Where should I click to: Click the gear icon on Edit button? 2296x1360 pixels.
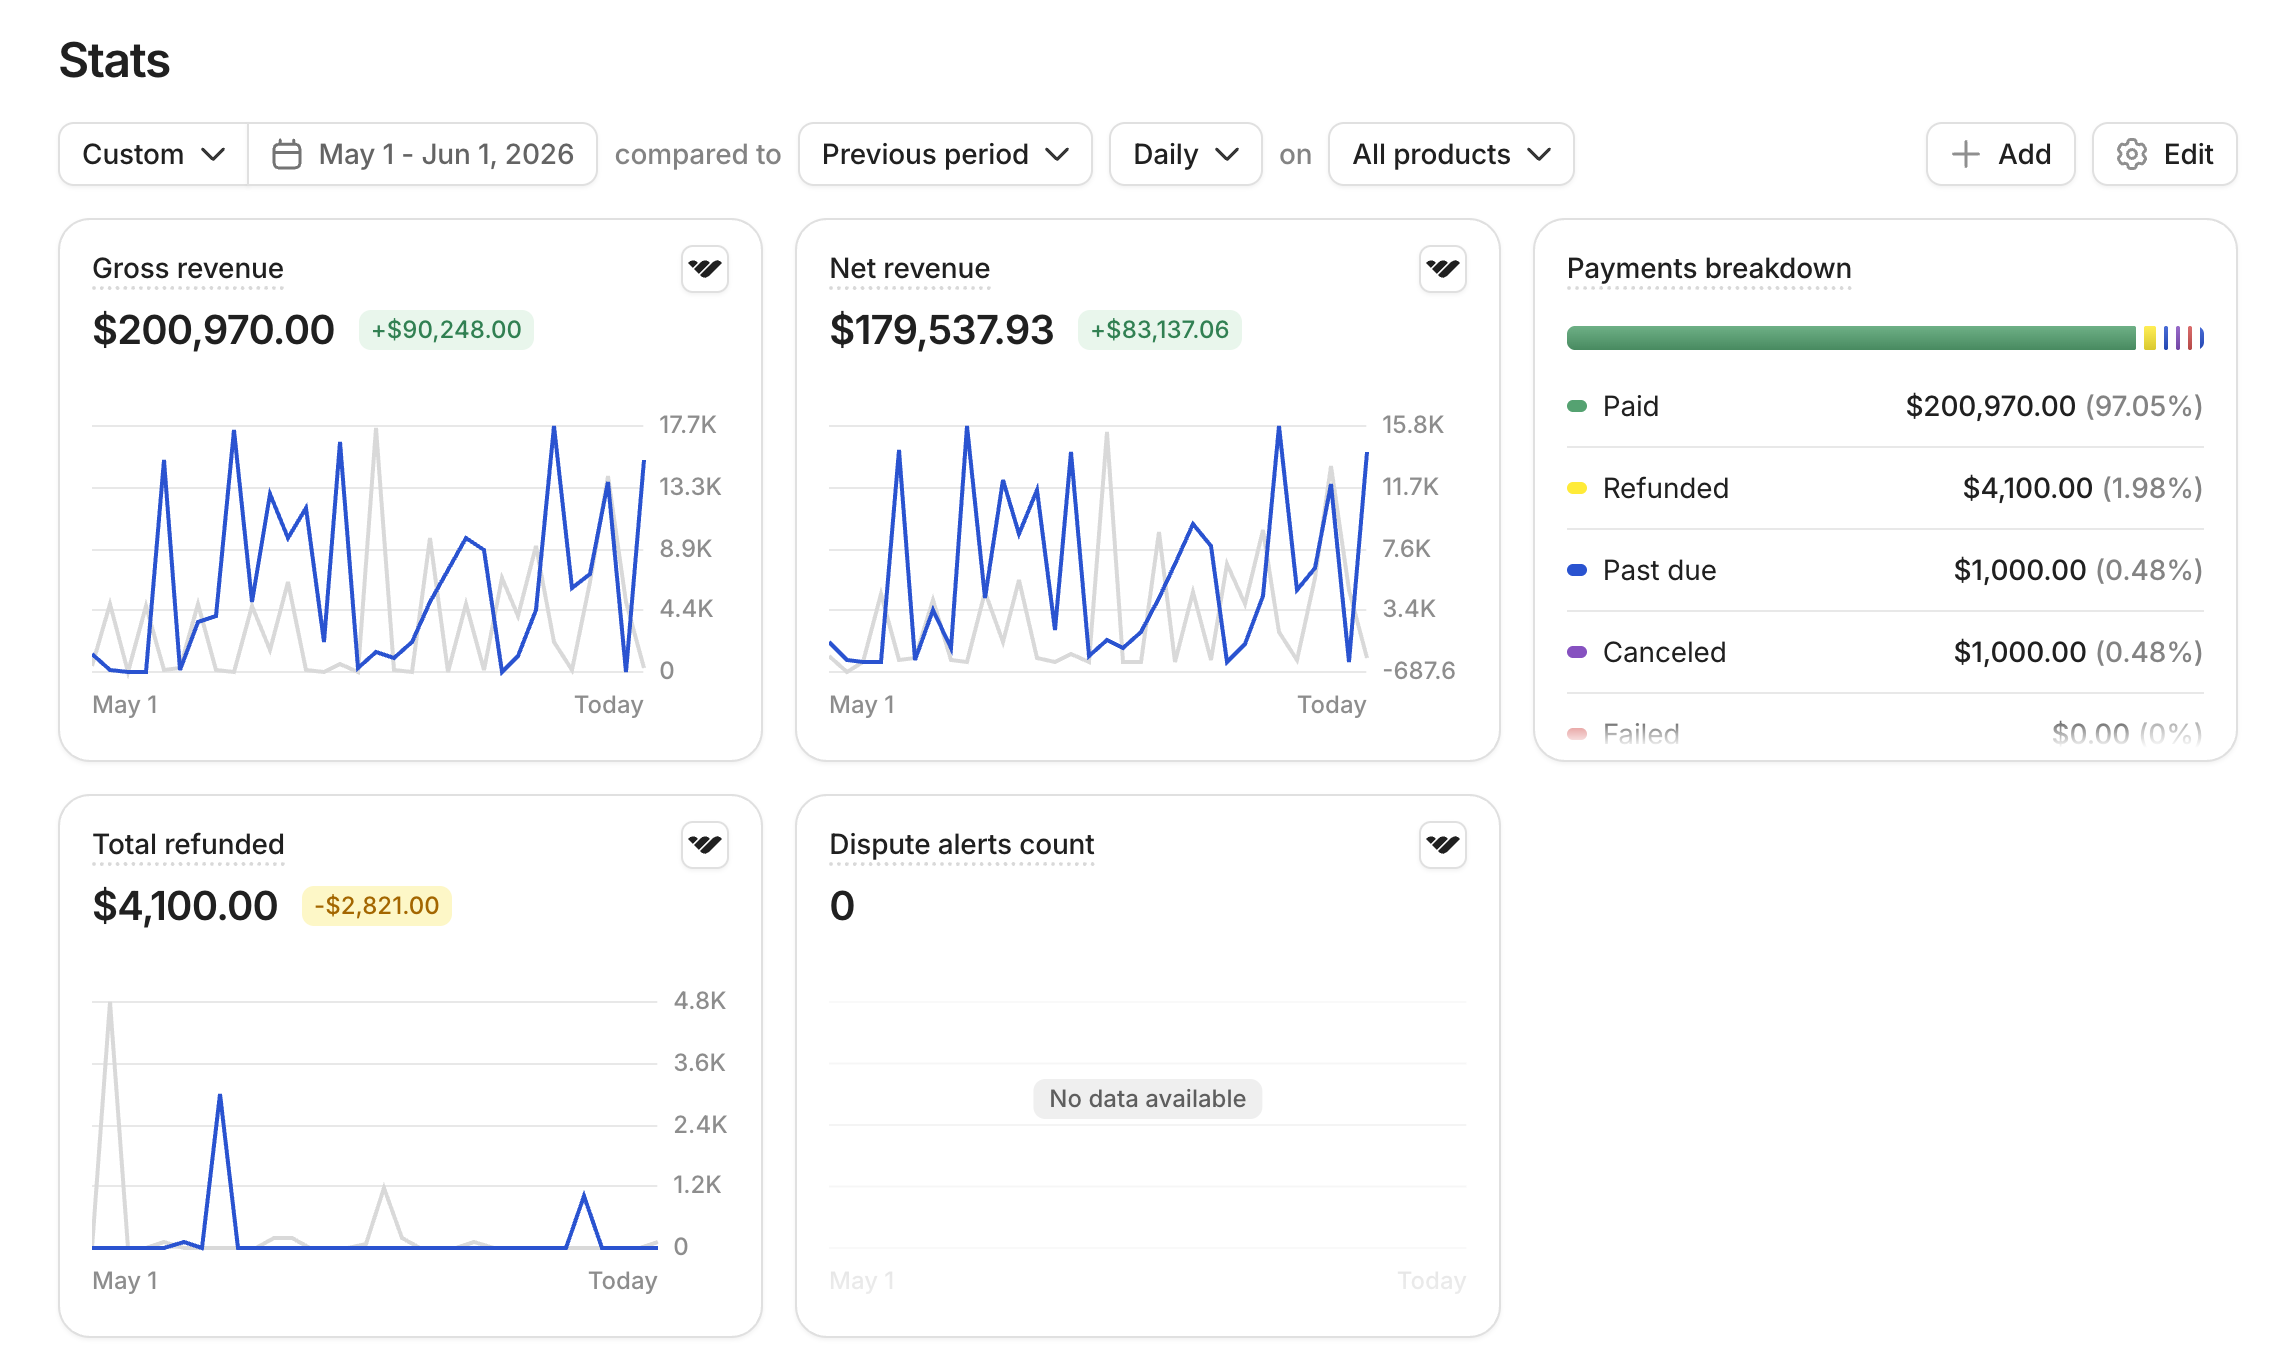point(2131,154)
